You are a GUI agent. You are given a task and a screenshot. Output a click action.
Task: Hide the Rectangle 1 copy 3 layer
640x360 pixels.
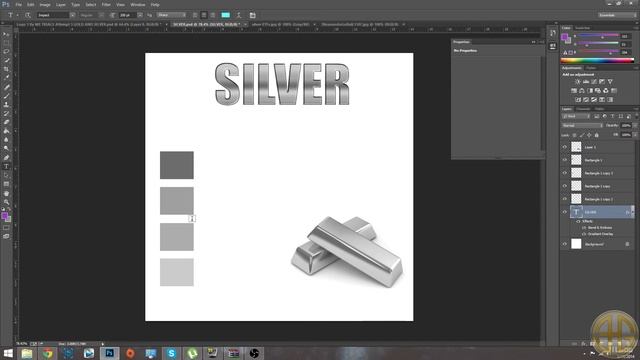pyautogui.click(x=565, y=173)
